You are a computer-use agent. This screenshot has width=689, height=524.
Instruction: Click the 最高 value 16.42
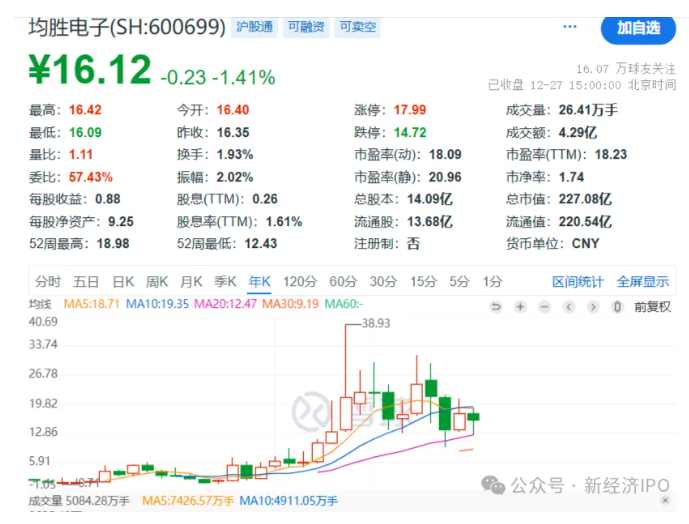pyautogui.click(x=85, y=110)
